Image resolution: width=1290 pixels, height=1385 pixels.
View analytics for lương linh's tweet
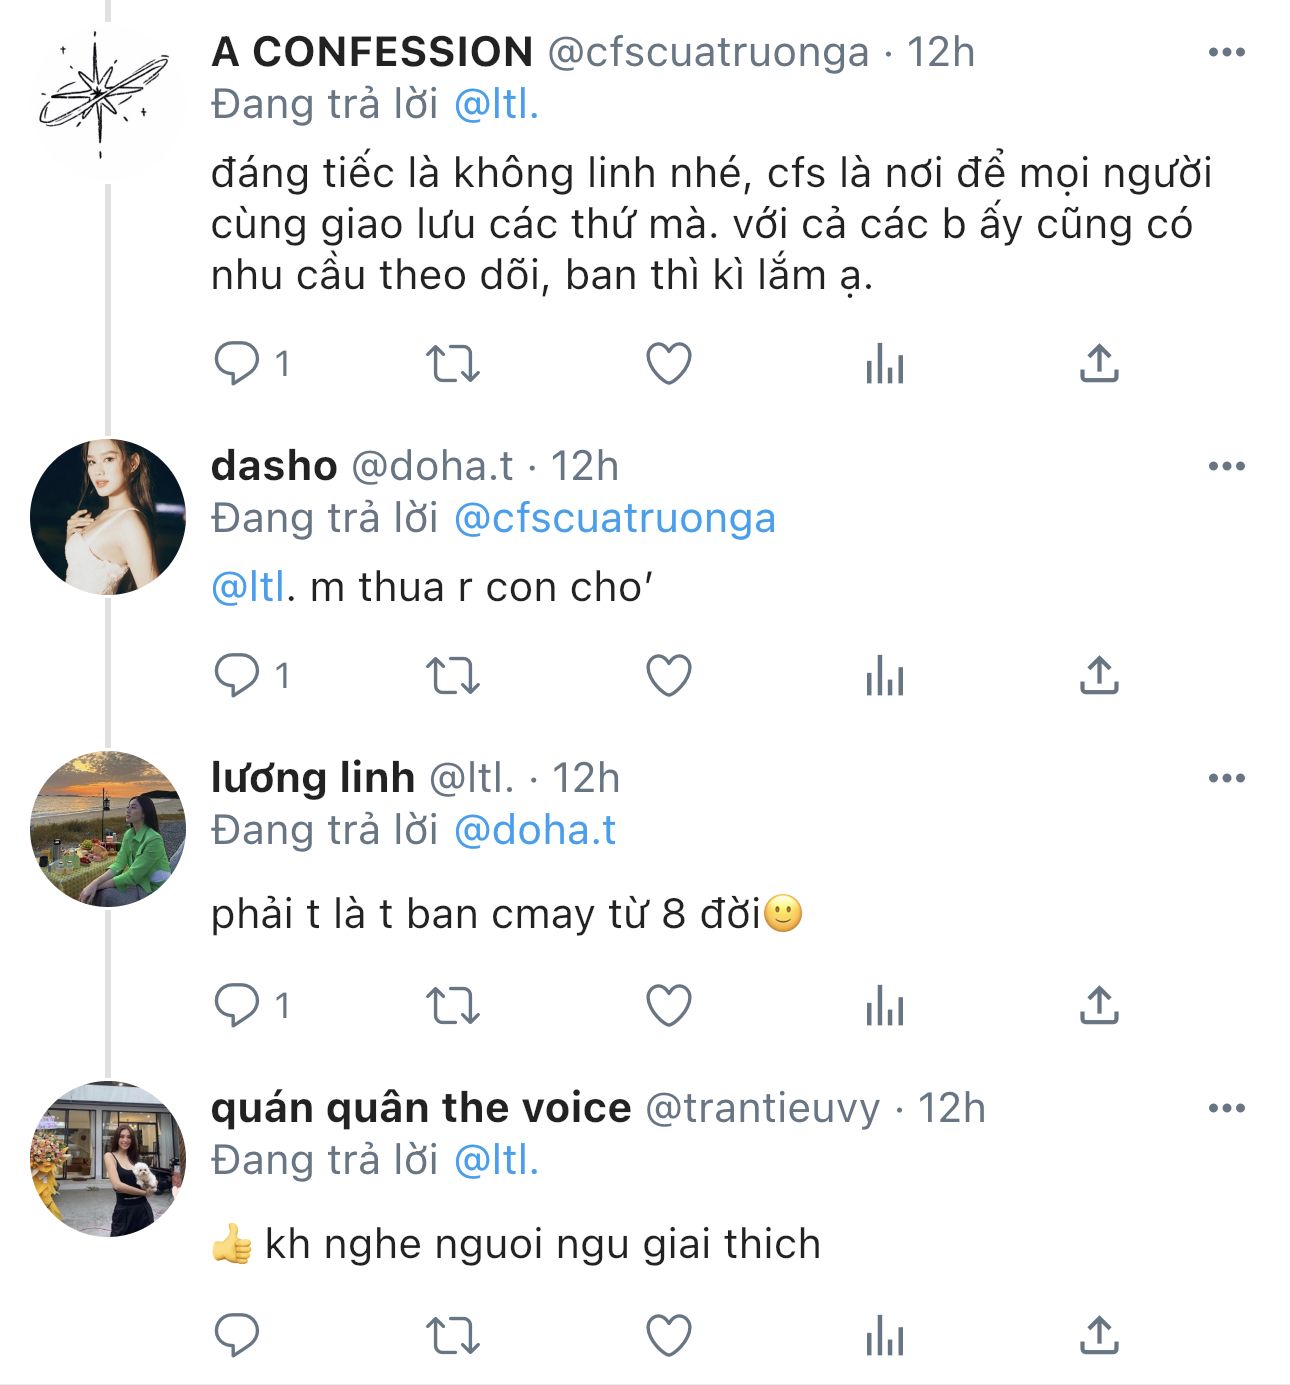coord(884,1006)
